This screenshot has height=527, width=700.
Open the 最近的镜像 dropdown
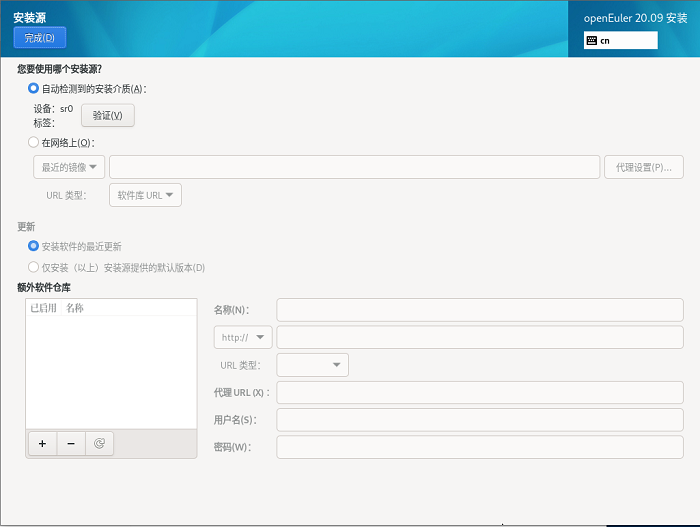[x=68, y=167]
